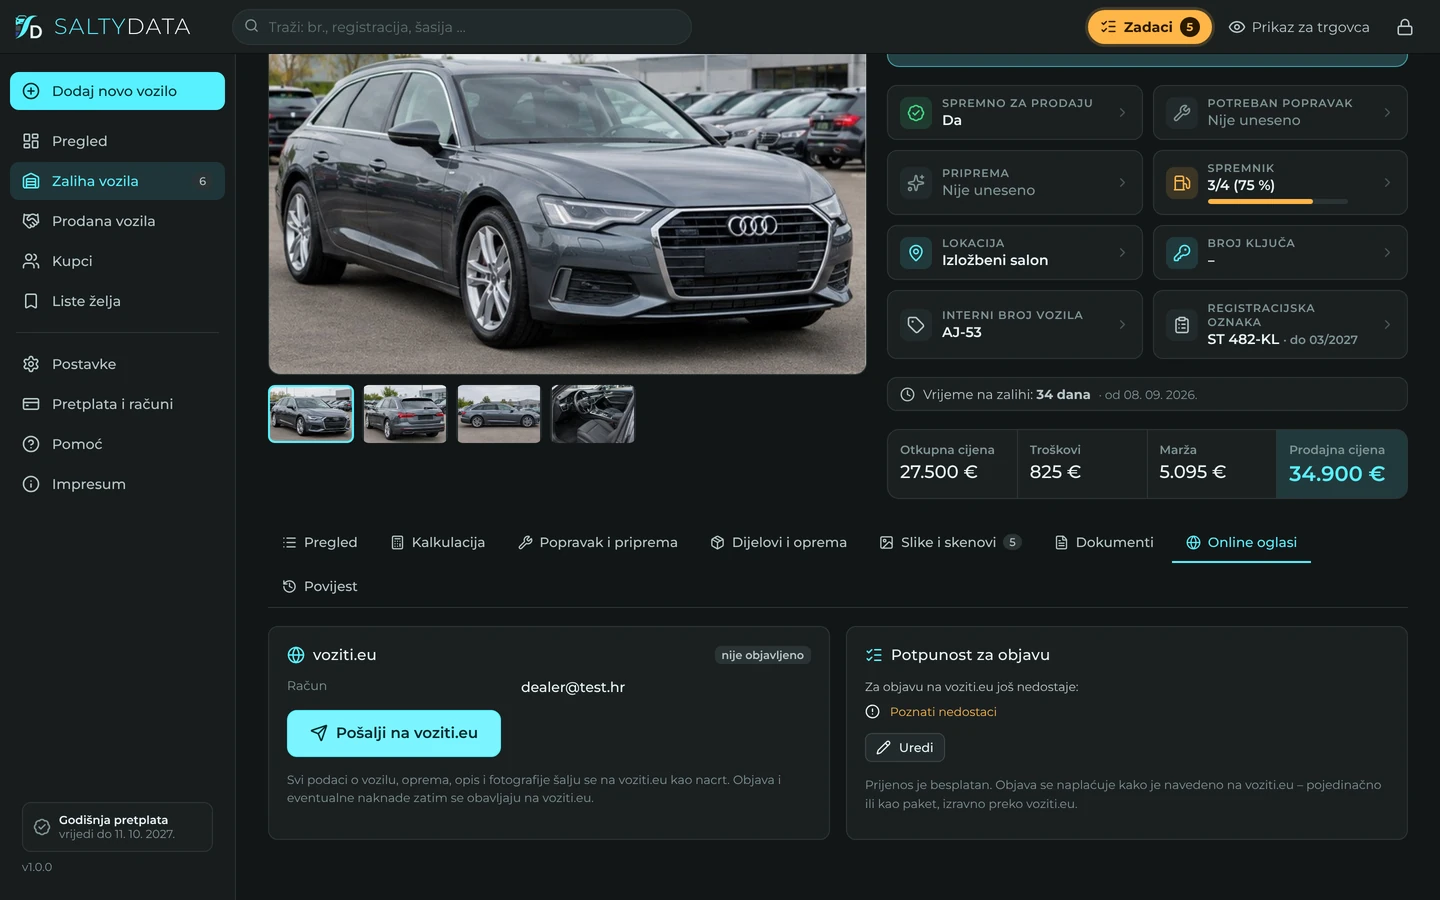Select the interior photo thumbnail

pos(593,414)
